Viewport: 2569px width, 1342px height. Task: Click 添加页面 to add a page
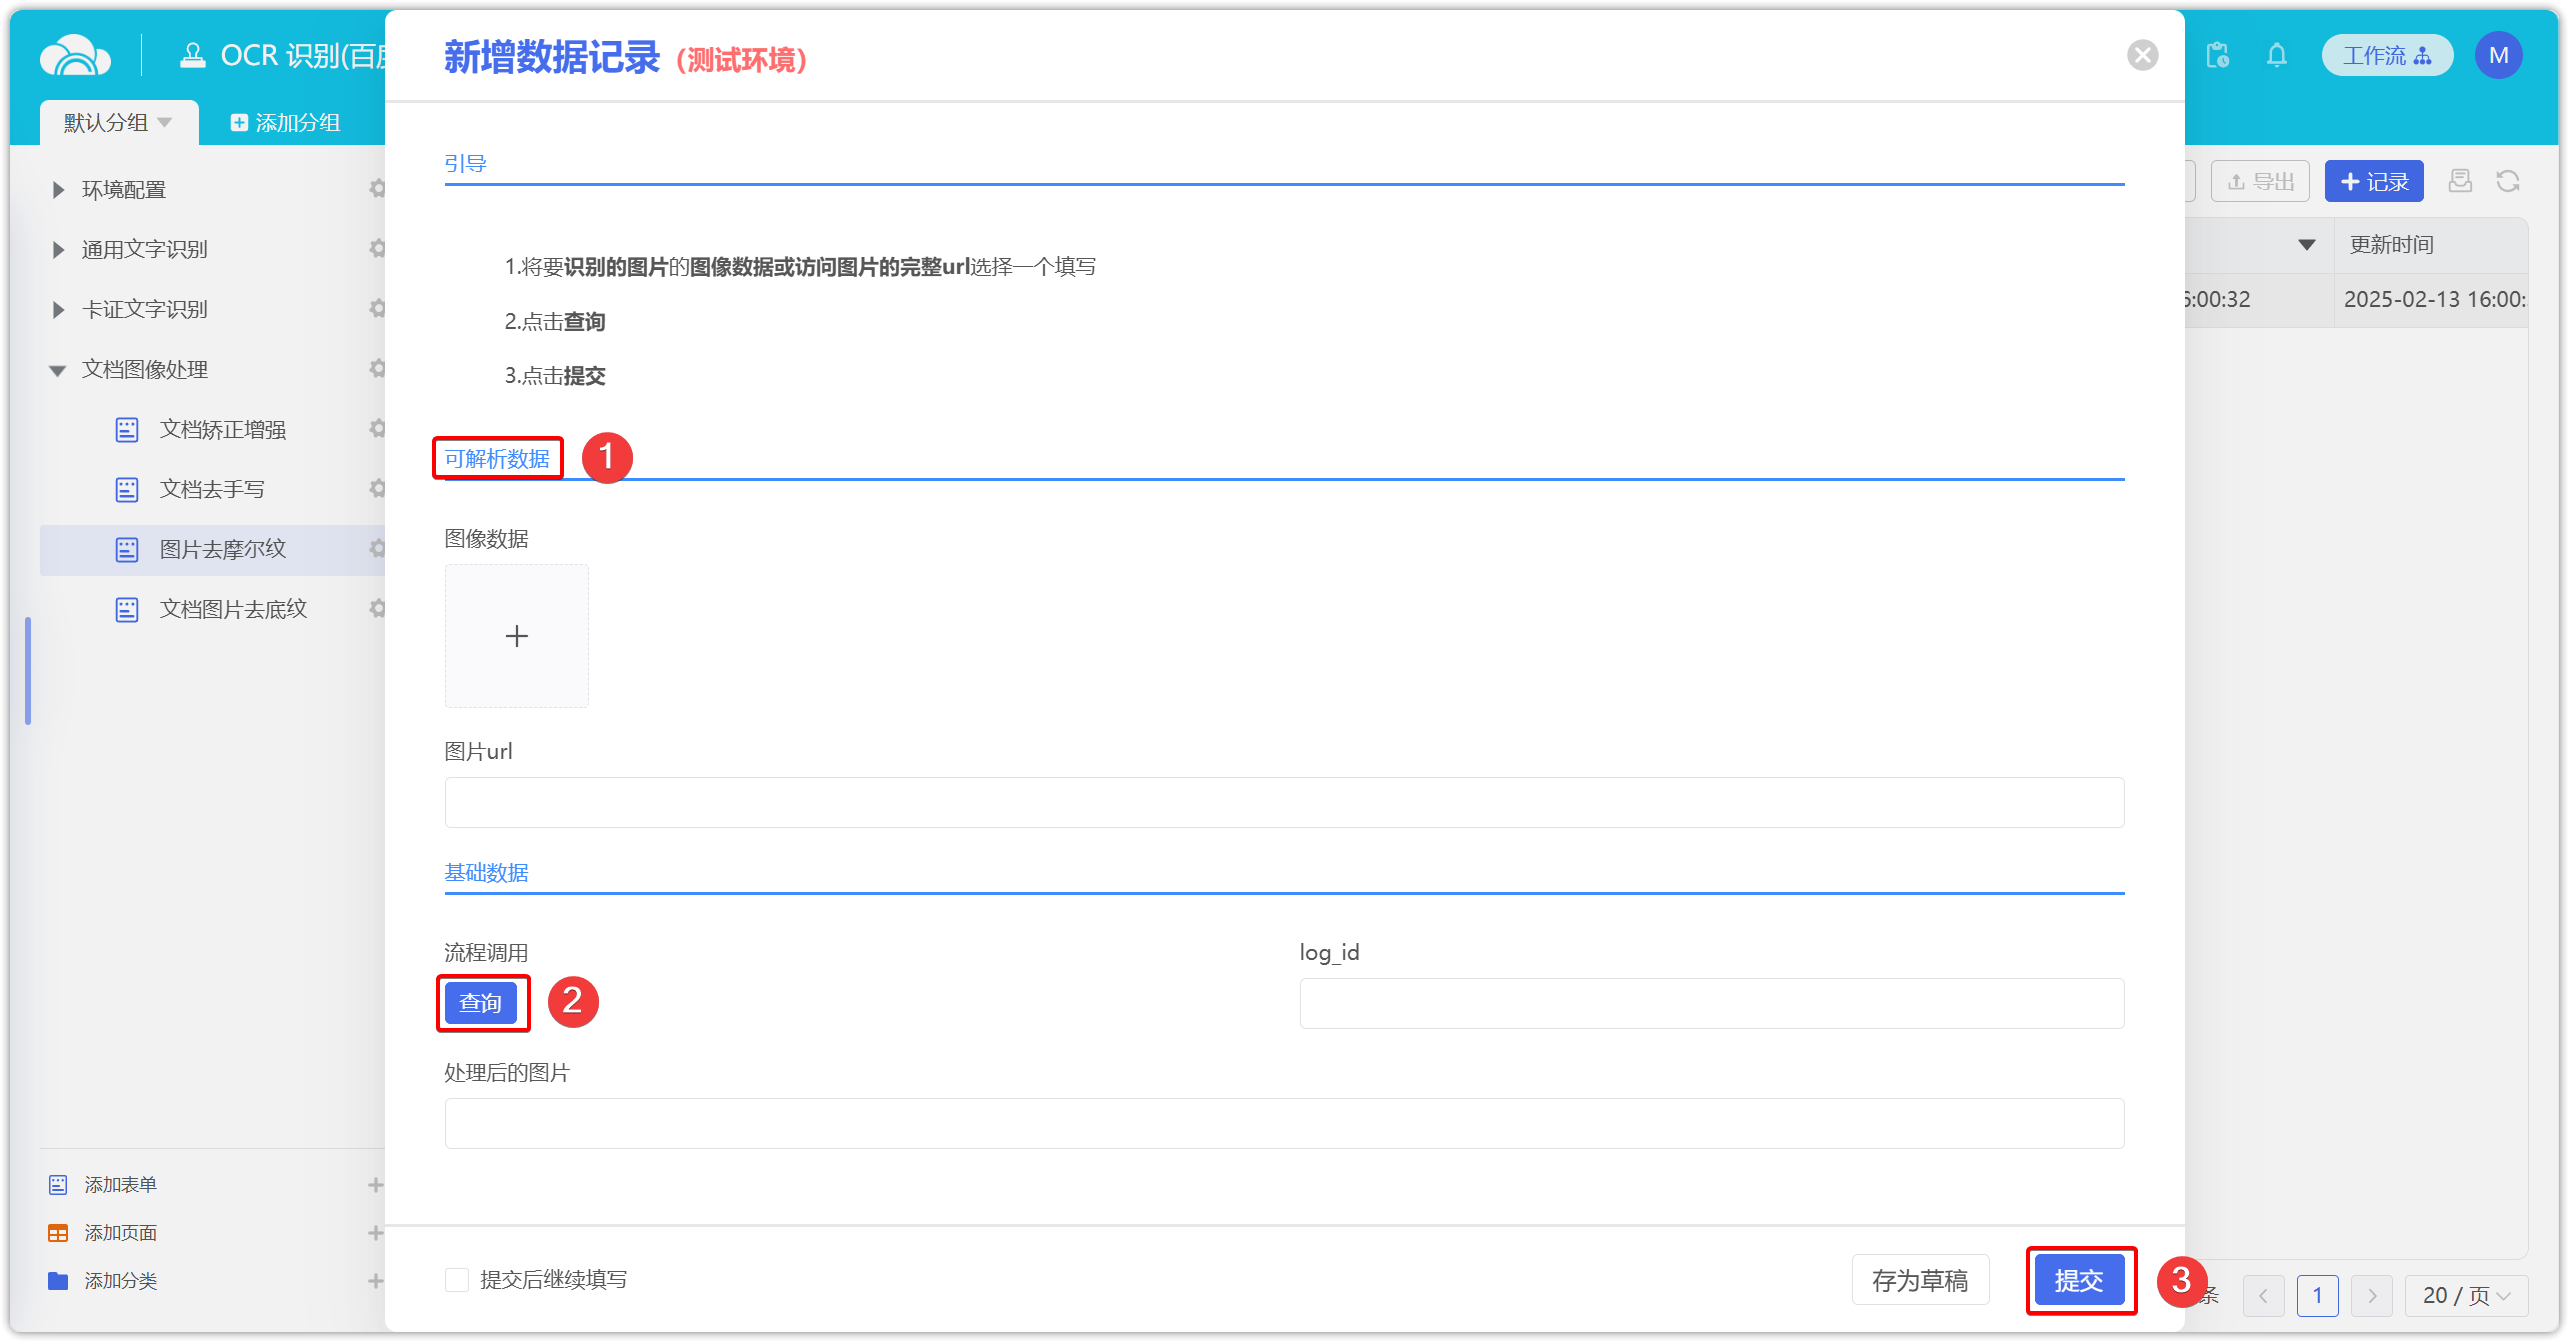120,1233
